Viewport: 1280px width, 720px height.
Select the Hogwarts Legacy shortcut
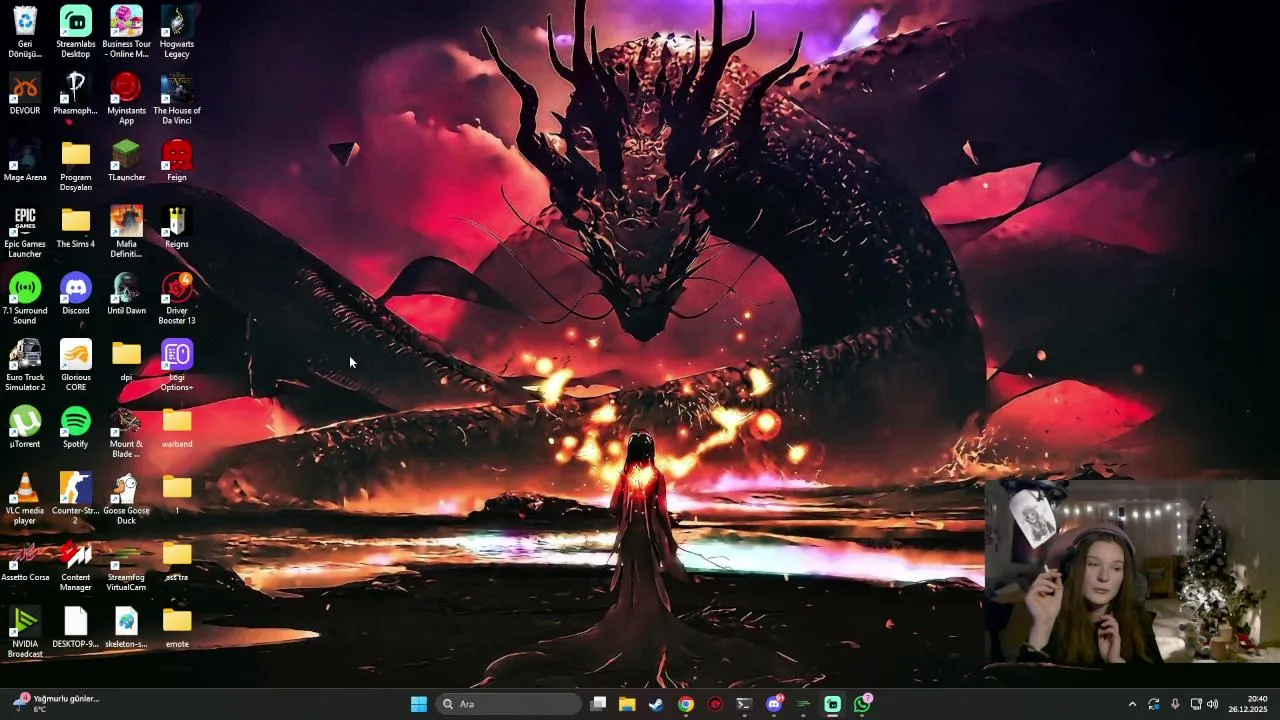pyautogui.click(x=177, y=32)
